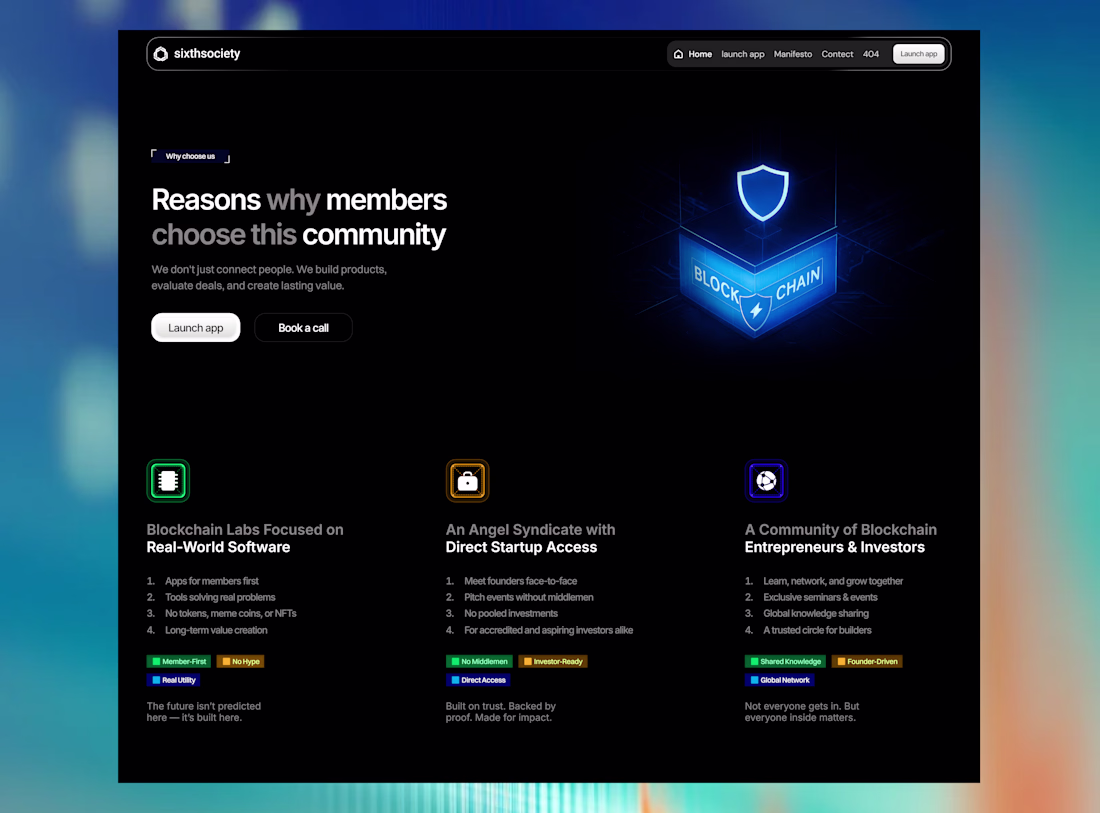Click 'We don't just connect people' paragraph
The height and width of the screenshot is (813, 1100).
point(269,277)
